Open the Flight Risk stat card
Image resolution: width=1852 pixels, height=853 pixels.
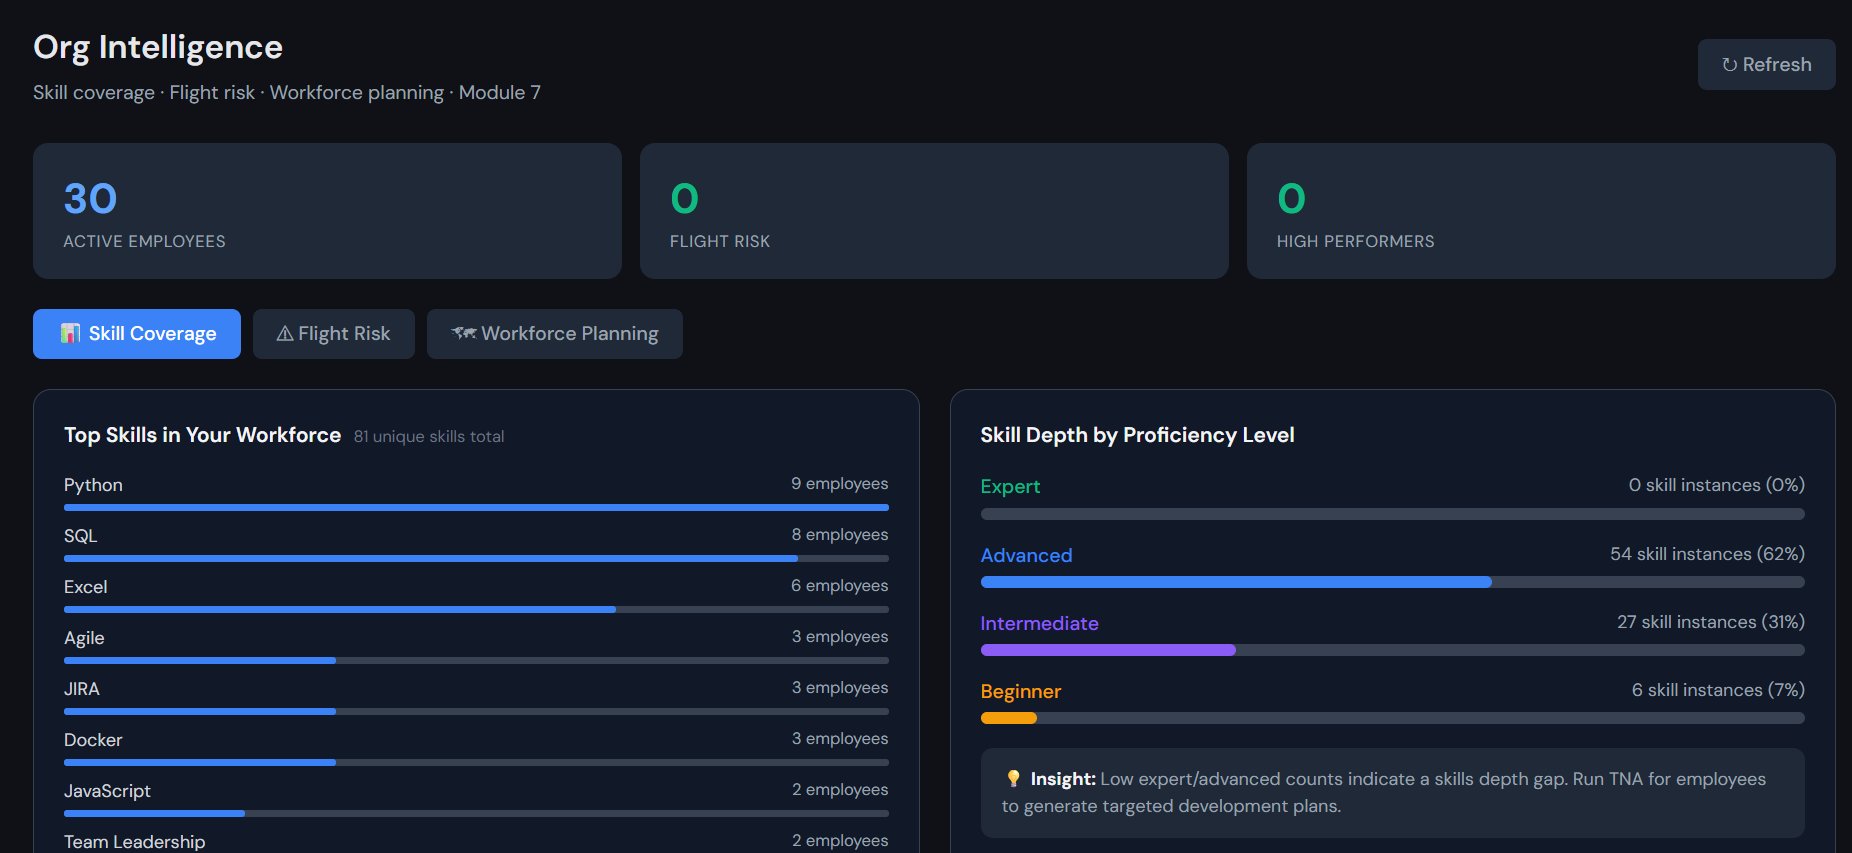(x=934, y=211)
